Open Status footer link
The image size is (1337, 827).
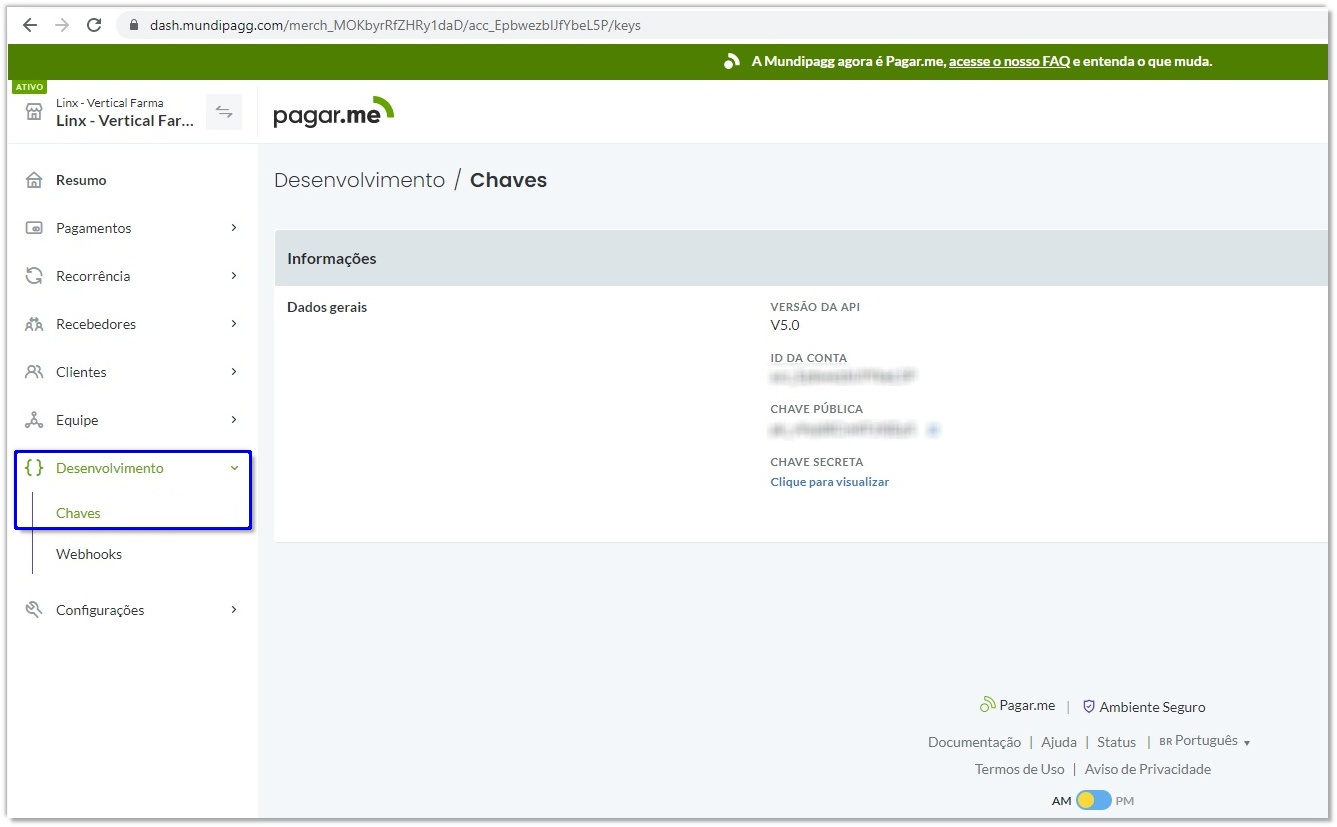[x=1116, y=742]
